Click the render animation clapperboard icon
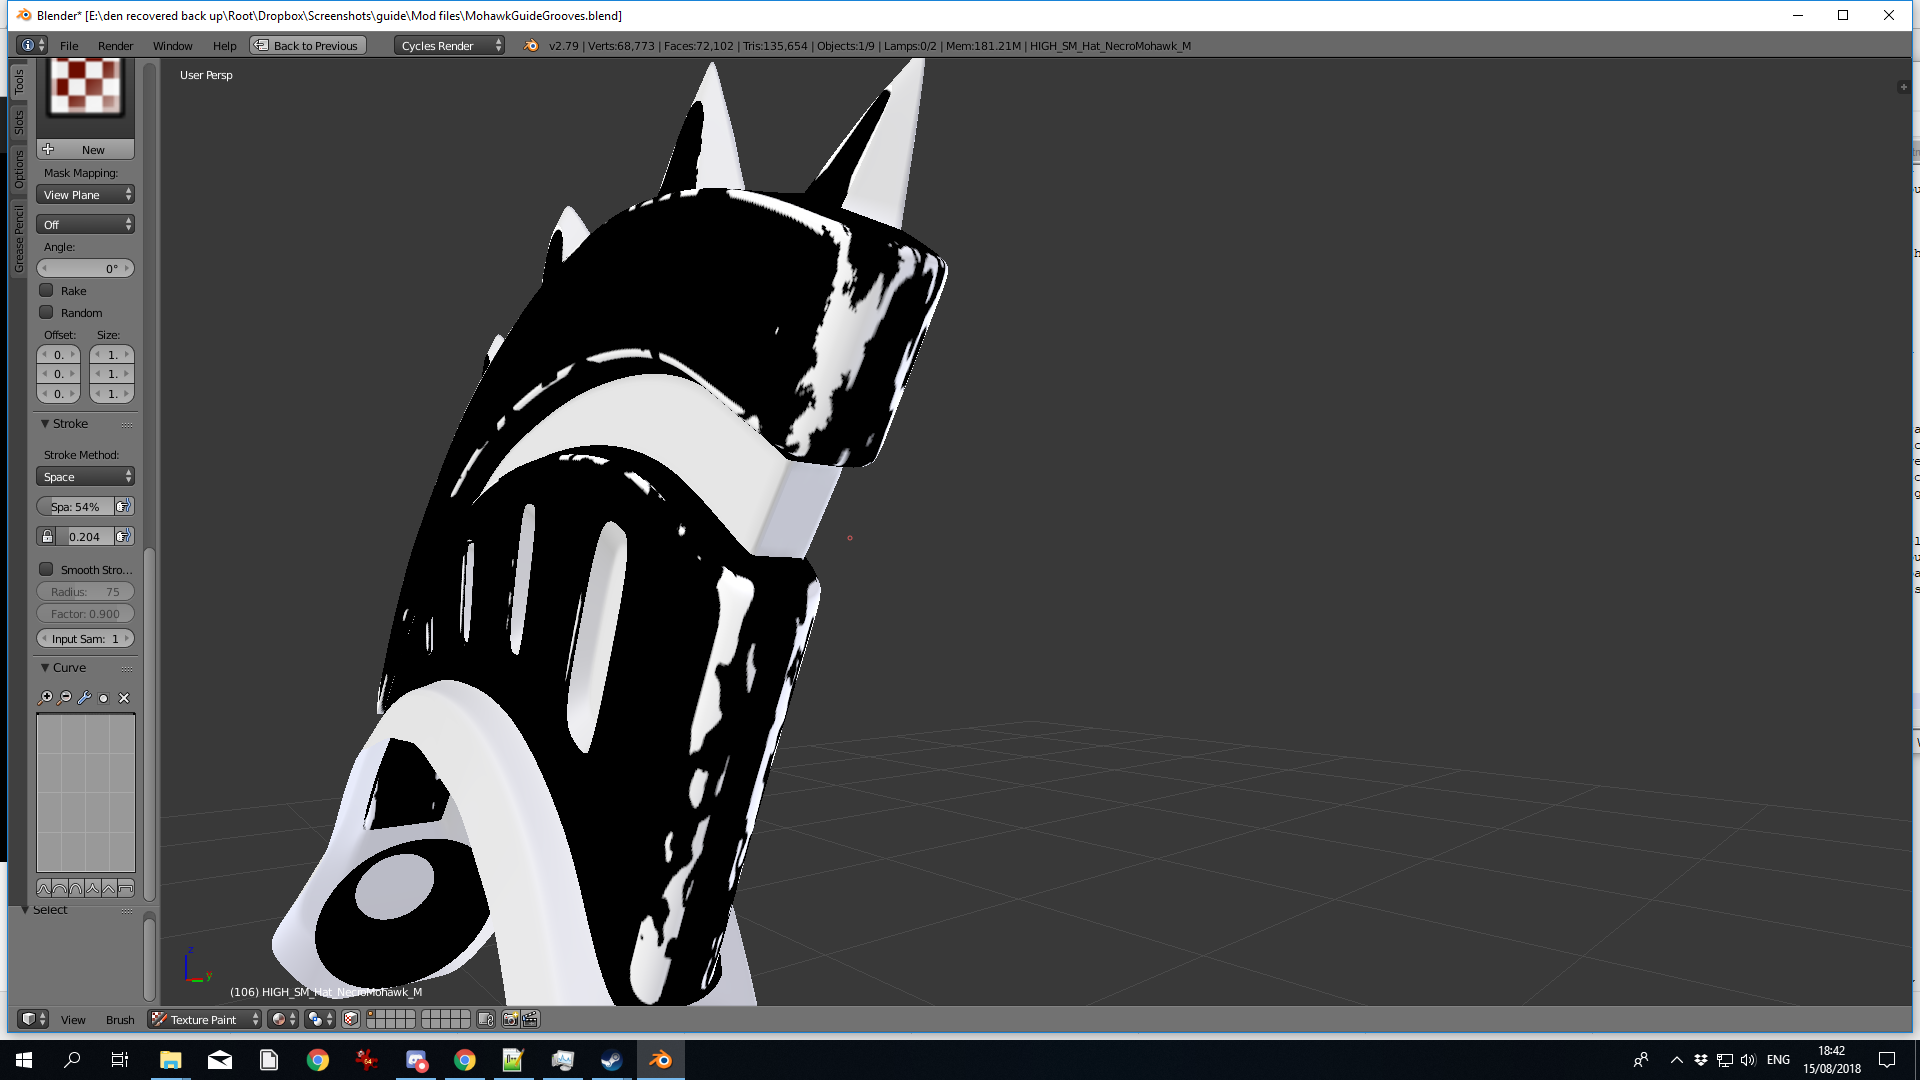 [530, 1019]
